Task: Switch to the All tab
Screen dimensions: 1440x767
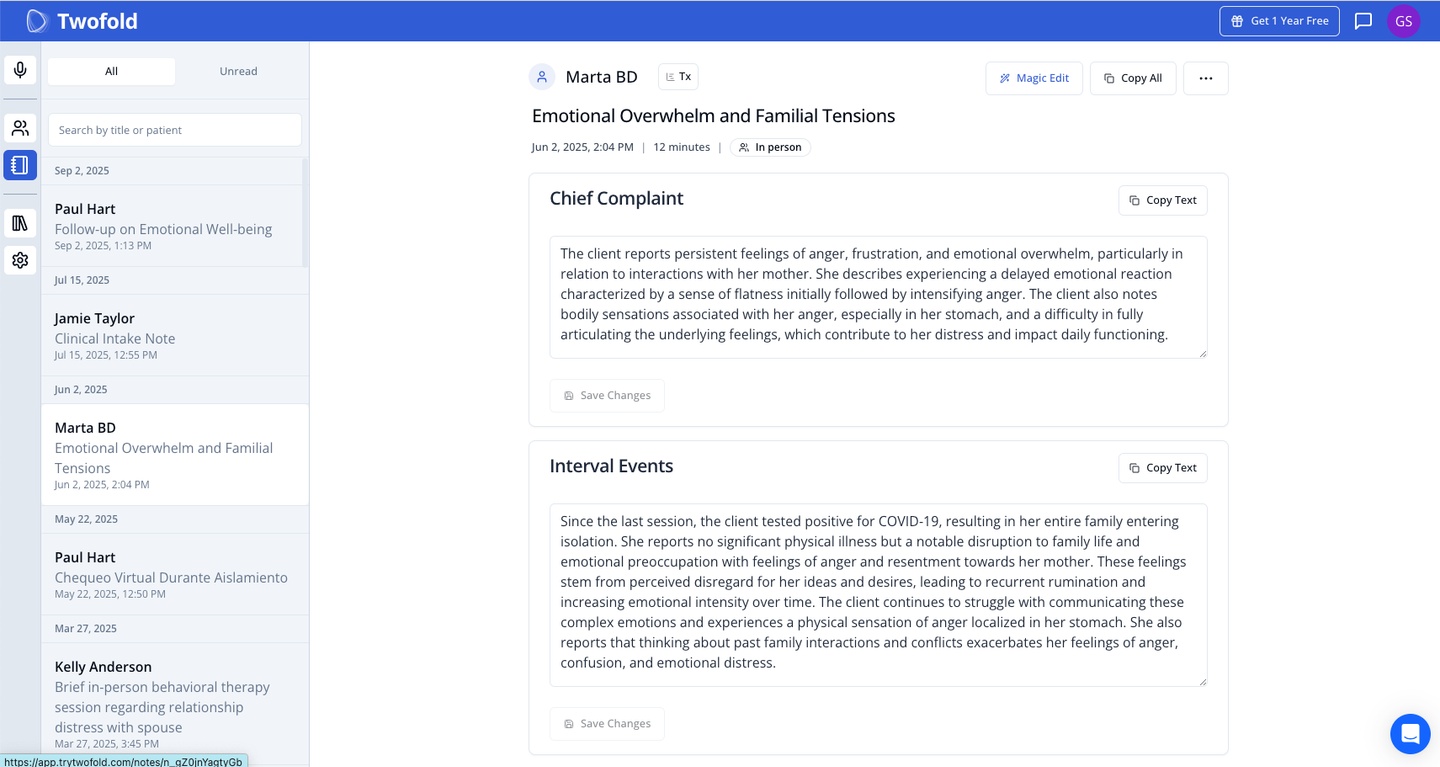Action: (x=111, y=71)
